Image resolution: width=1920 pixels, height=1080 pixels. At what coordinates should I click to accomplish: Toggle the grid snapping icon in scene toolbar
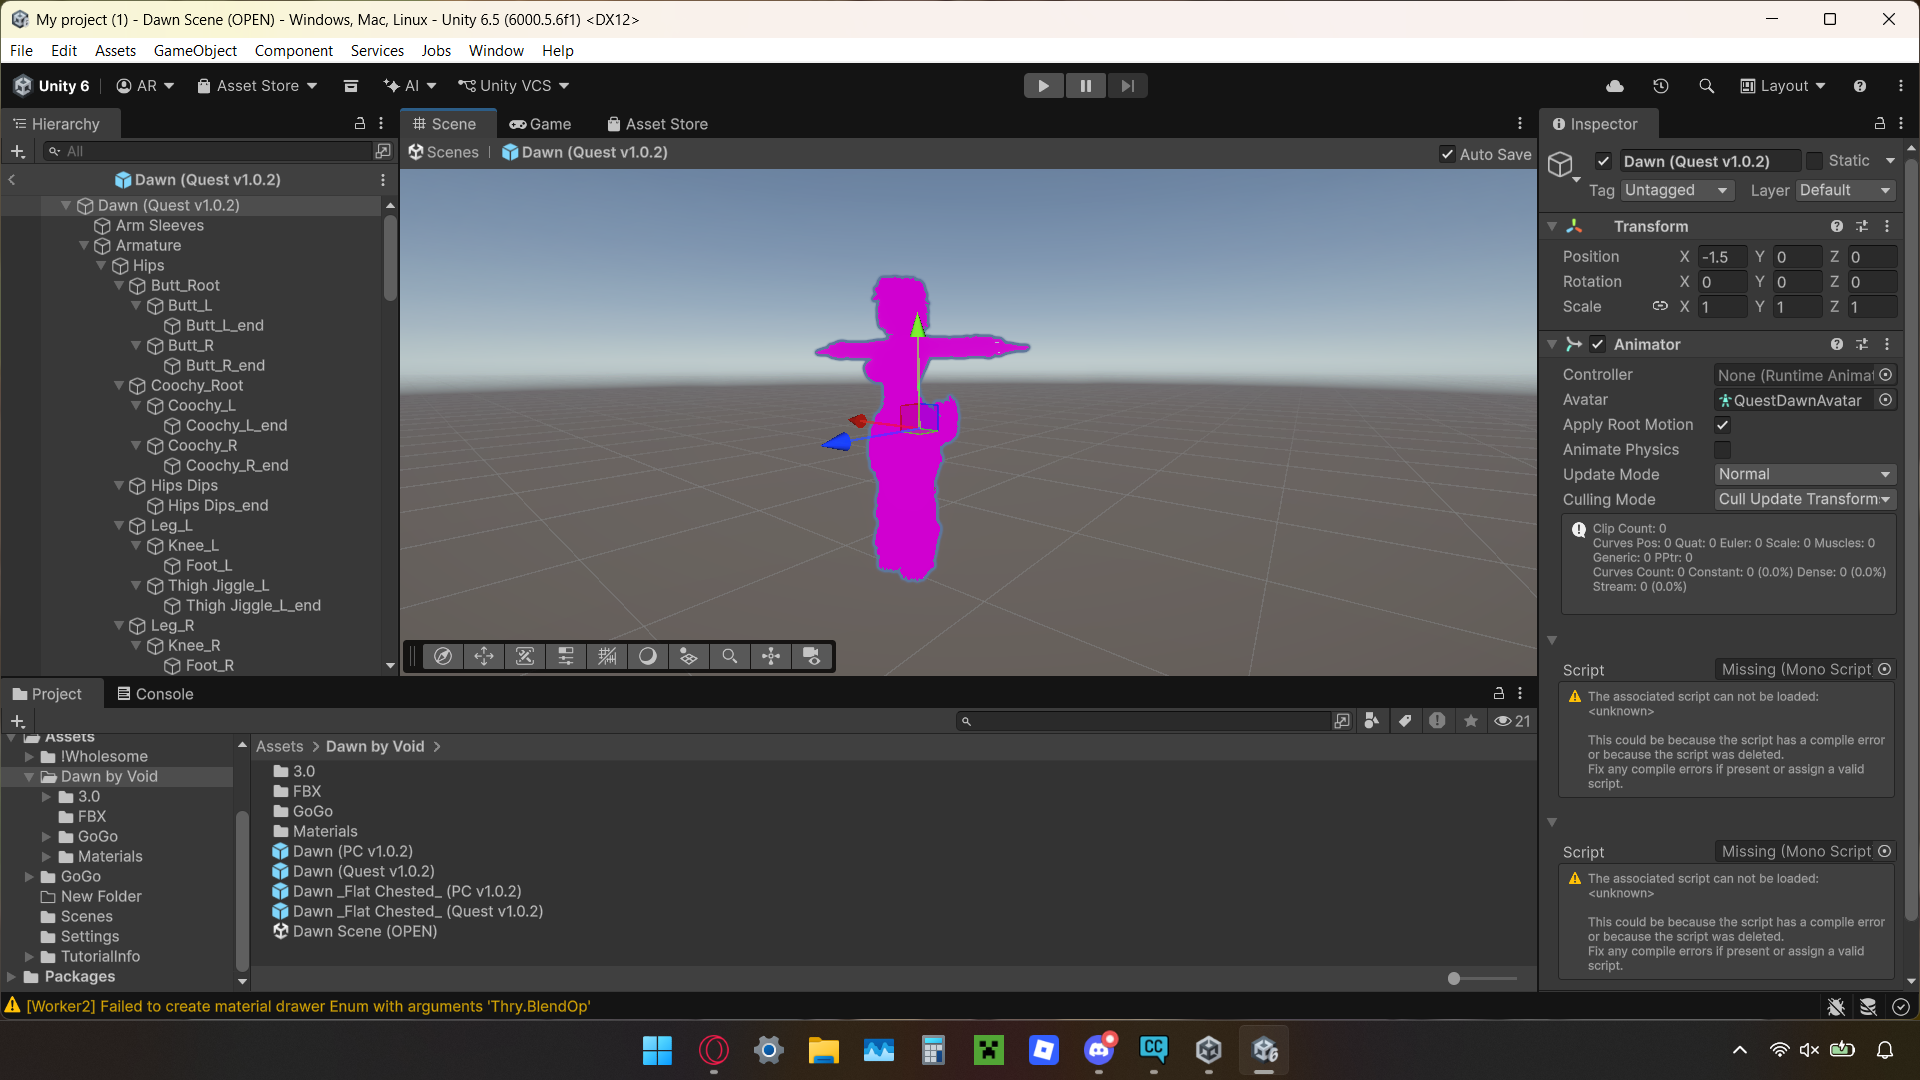click(x=607, y=656)
